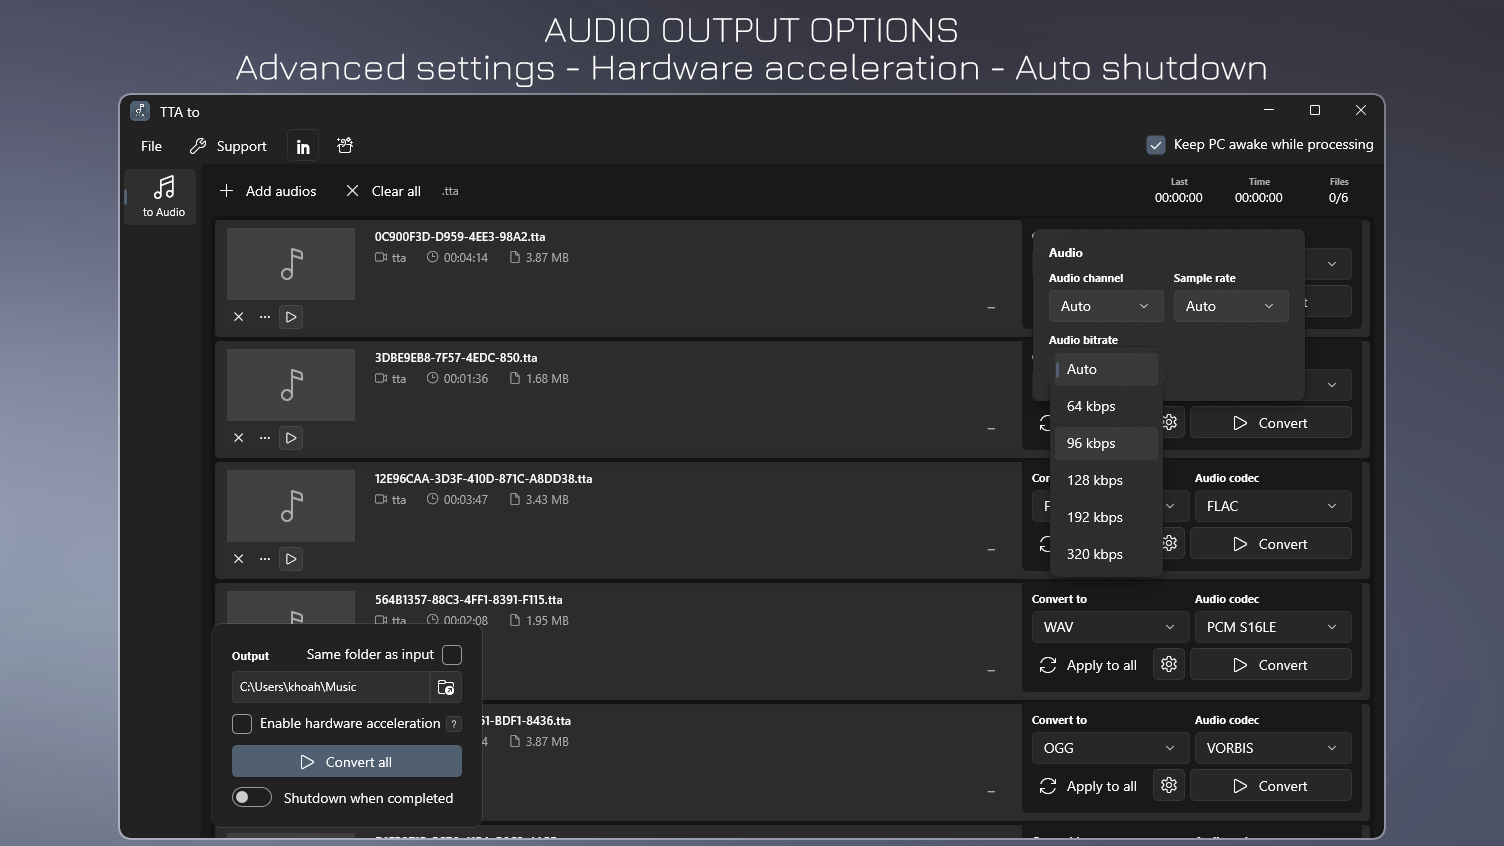Image resolution: width=1504 pixels, height=846 pixels.
Task: Click Add audios button
Action: (x=268, y=191)
